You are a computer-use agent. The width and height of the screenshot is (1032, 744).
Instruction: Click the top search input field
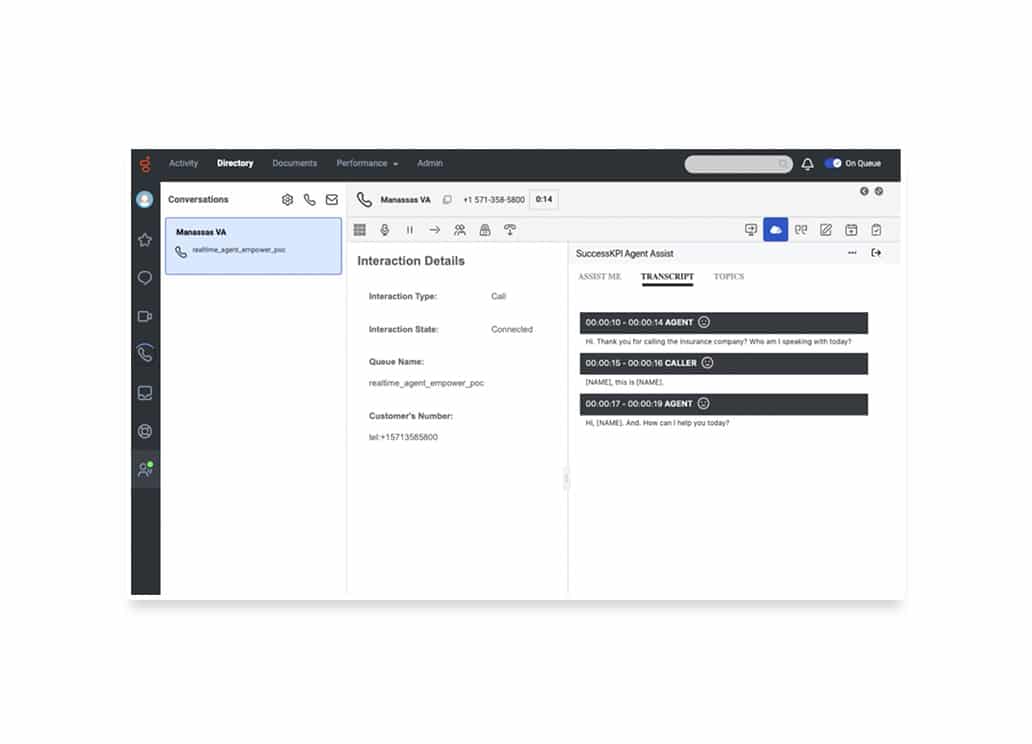pyautogui.click(x=737, y=164)
